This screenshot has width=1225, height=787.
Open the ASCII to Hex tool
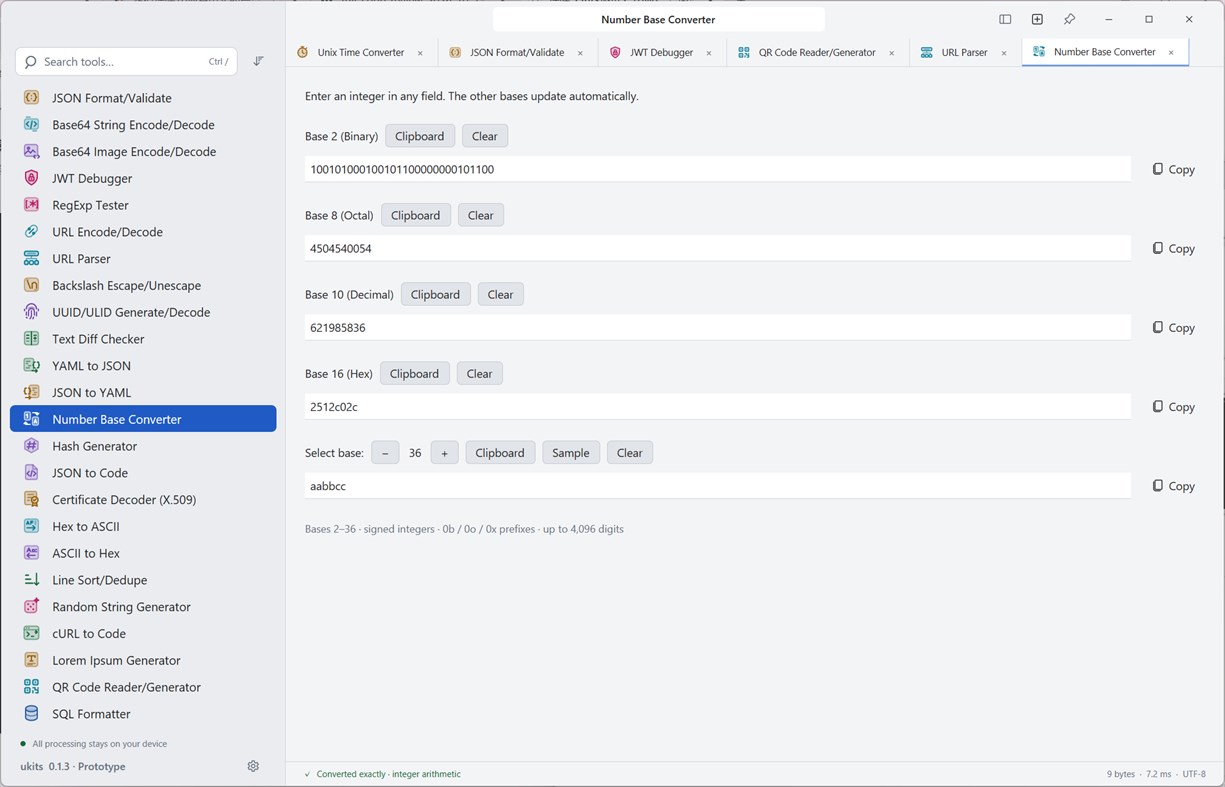coord(143,553)
